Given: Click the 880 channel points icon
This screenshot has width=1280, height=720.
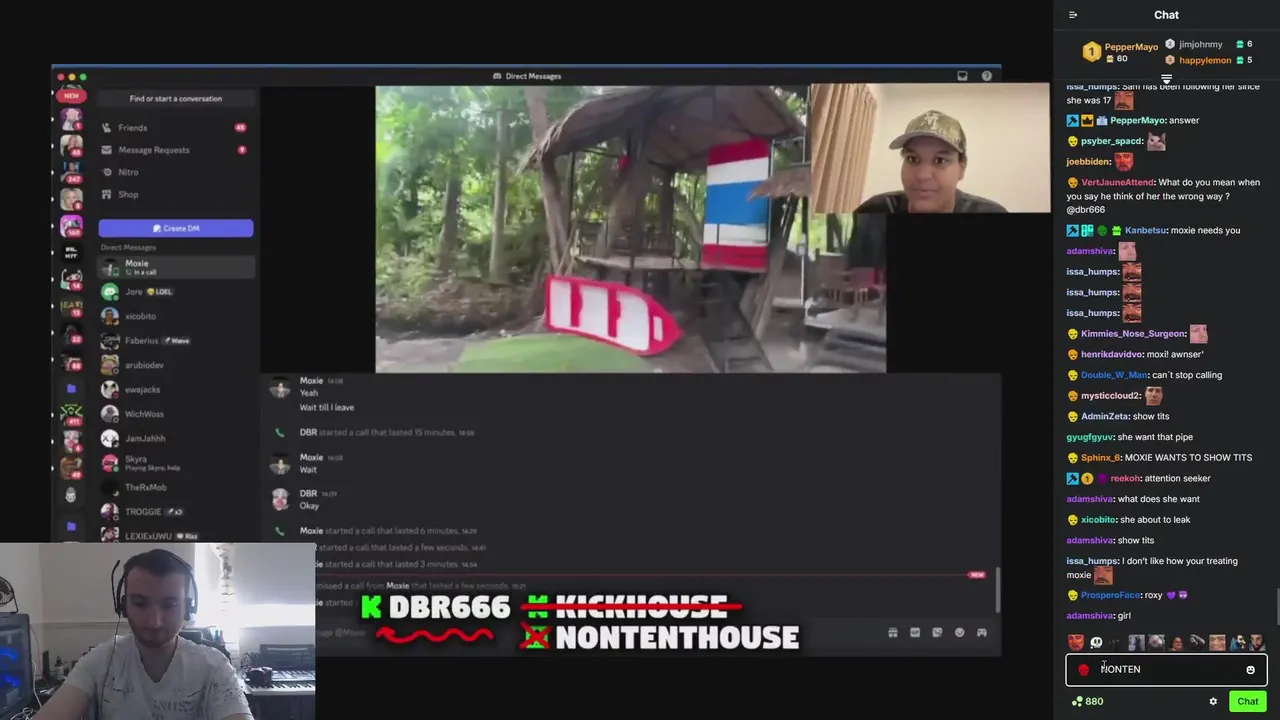Looking at the screenshot, I should point(1077,701).
